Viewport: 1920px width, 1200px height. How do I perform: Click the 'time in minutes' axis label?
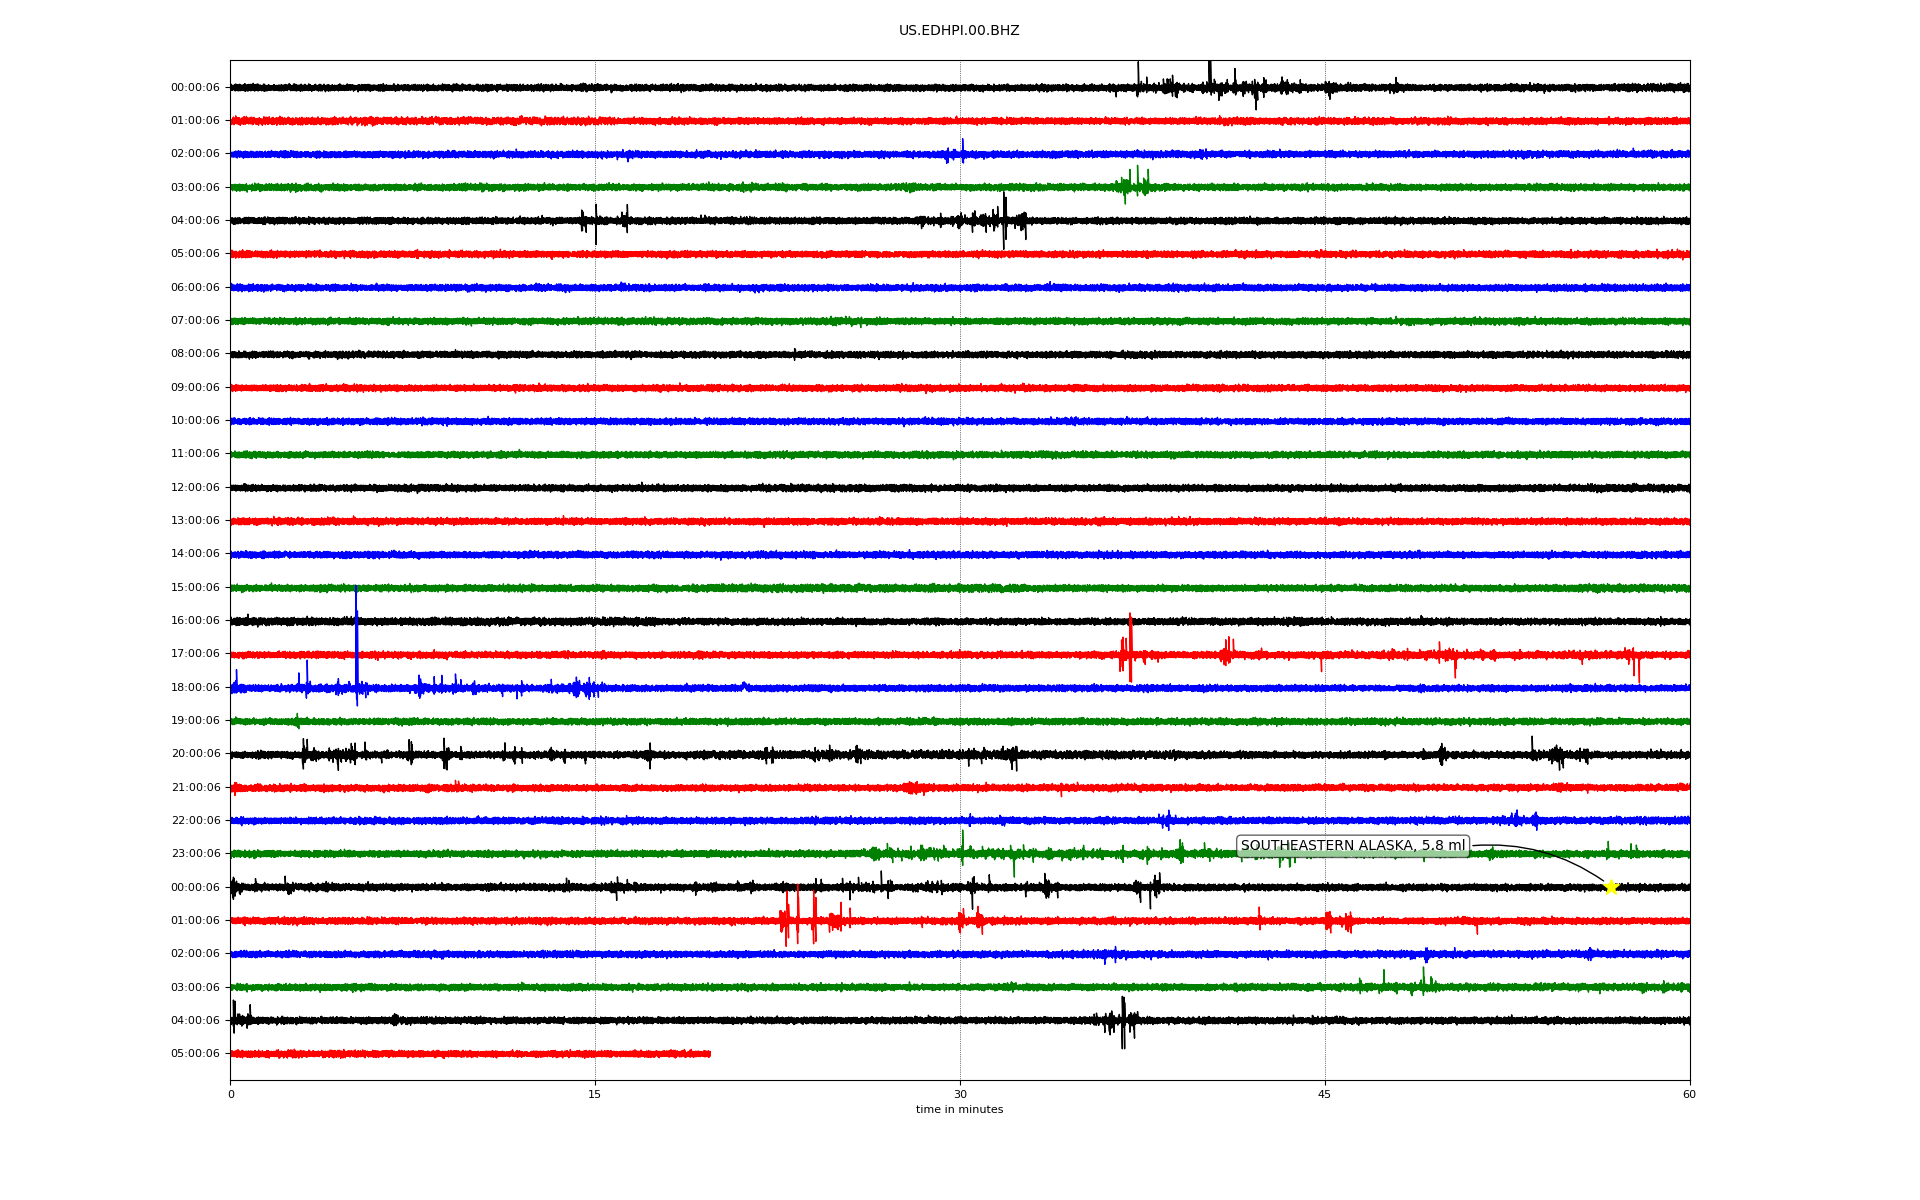(x=959, y=1110)
